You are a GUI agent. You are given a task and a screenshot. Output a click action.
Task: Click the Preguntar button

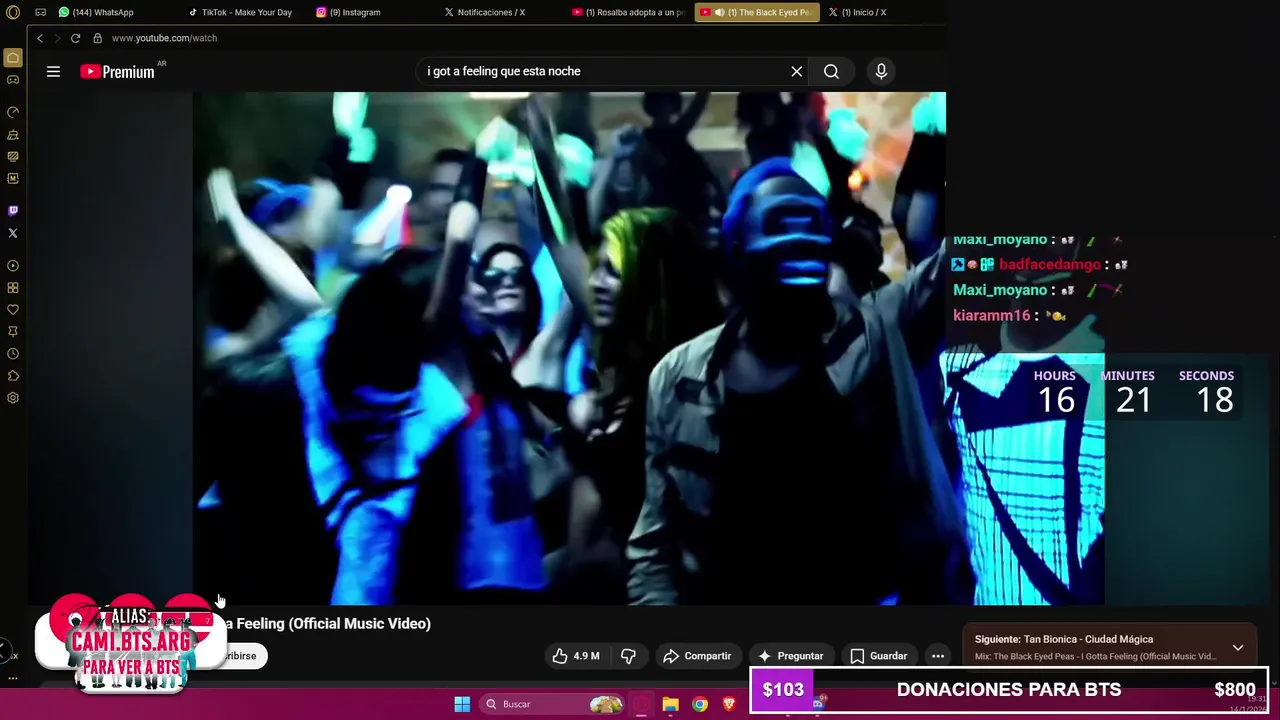coord(791,656)
